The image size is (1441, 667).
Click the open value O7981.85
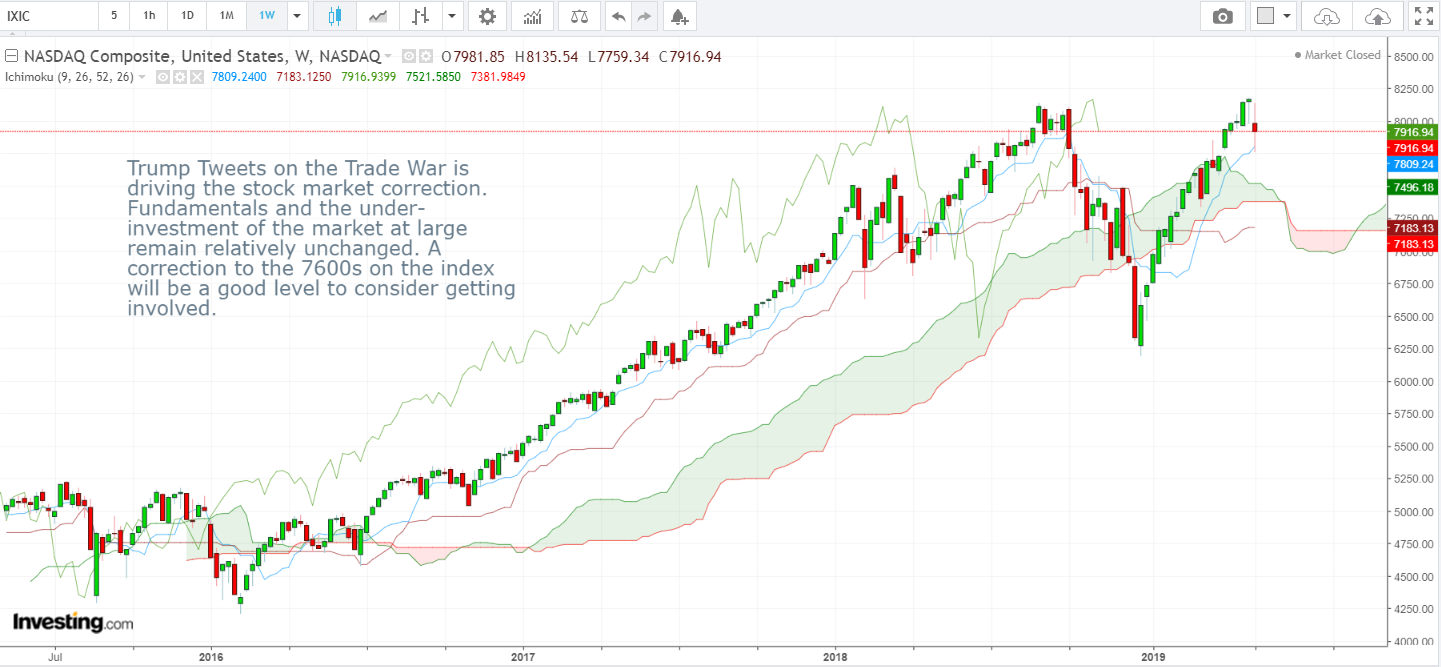[x=473, y=57]
